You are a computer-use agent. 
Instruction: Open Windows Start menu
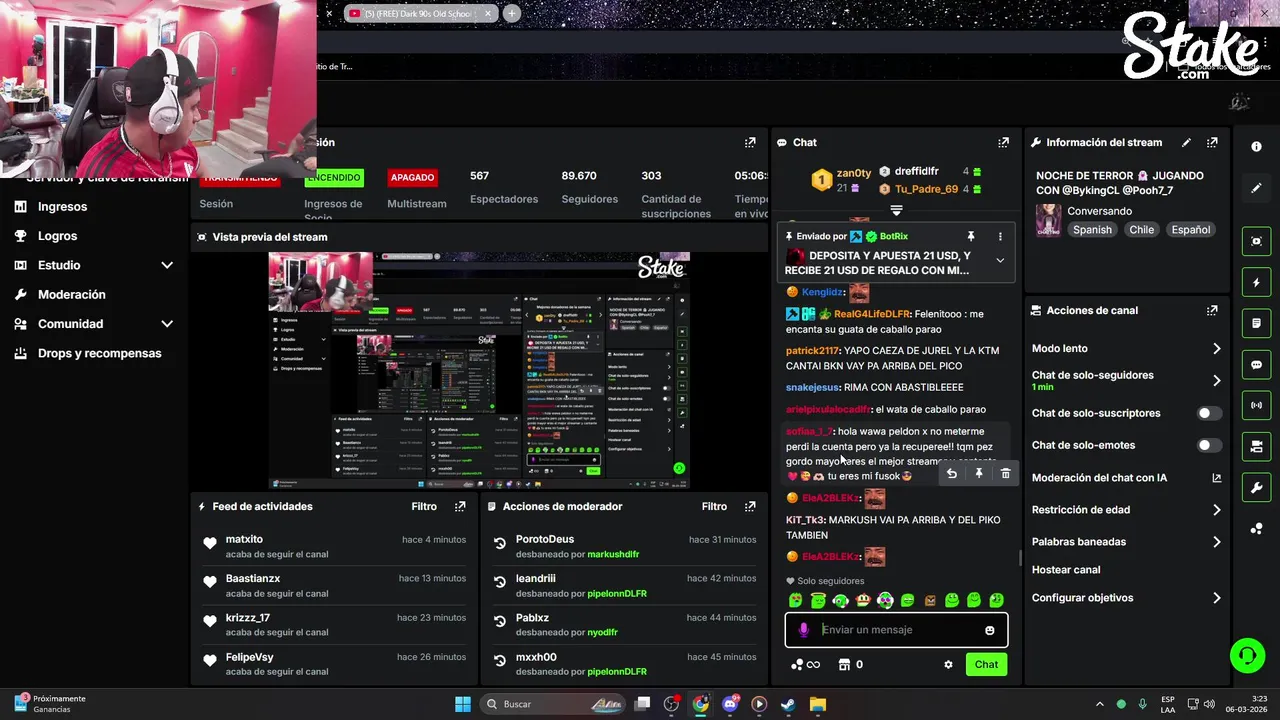463,704
